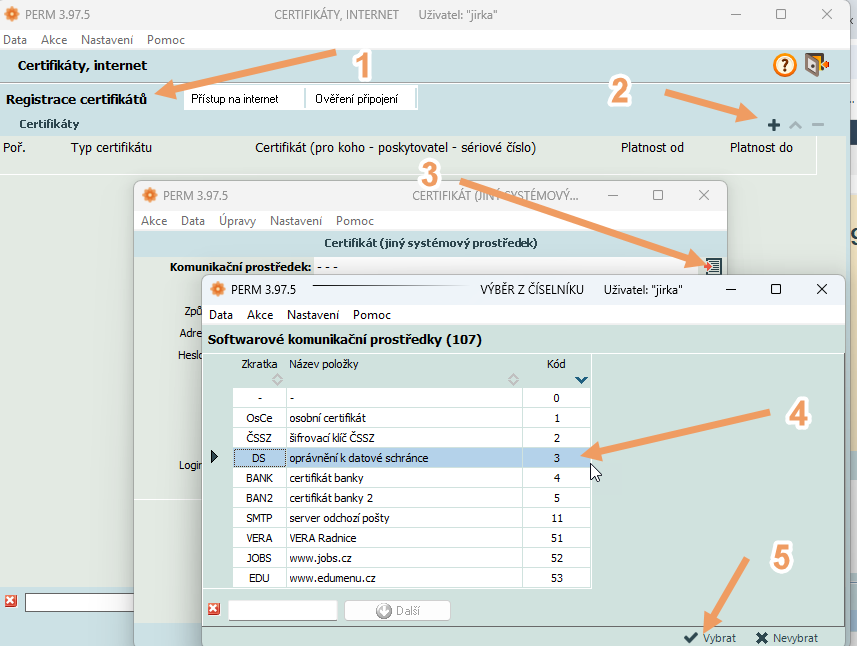Open the Data menu in the main window

(15, 40)
